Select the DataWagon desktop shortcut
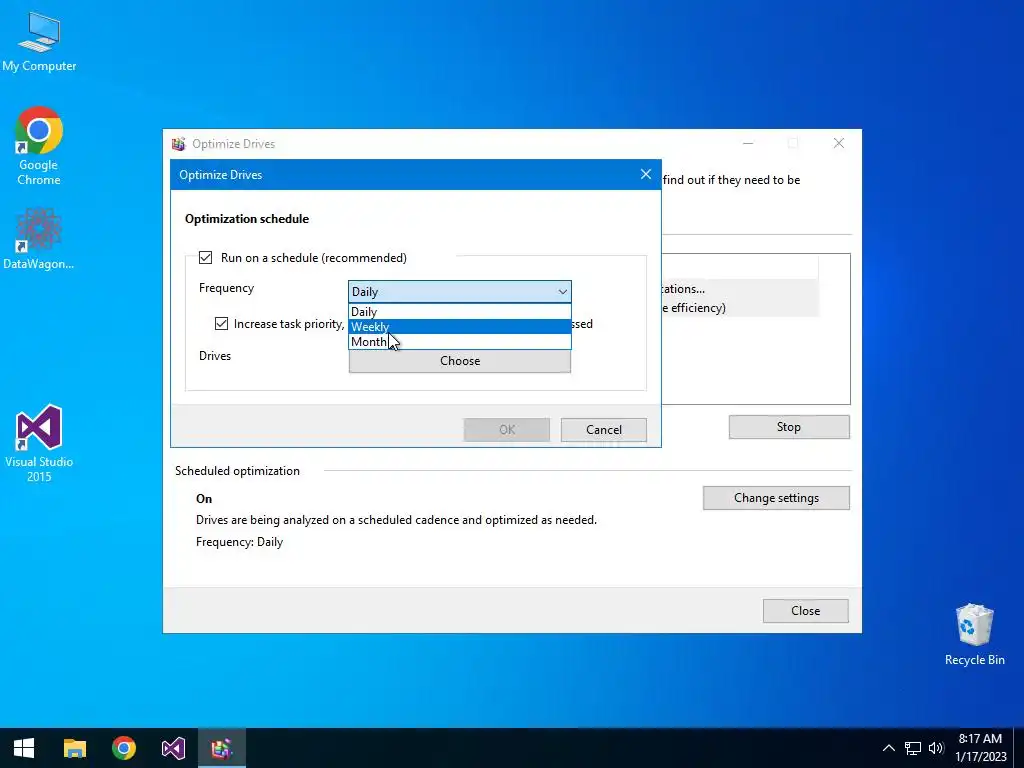Image resolution: width=1024 pixels, height=768 pixels. (39, 238)
